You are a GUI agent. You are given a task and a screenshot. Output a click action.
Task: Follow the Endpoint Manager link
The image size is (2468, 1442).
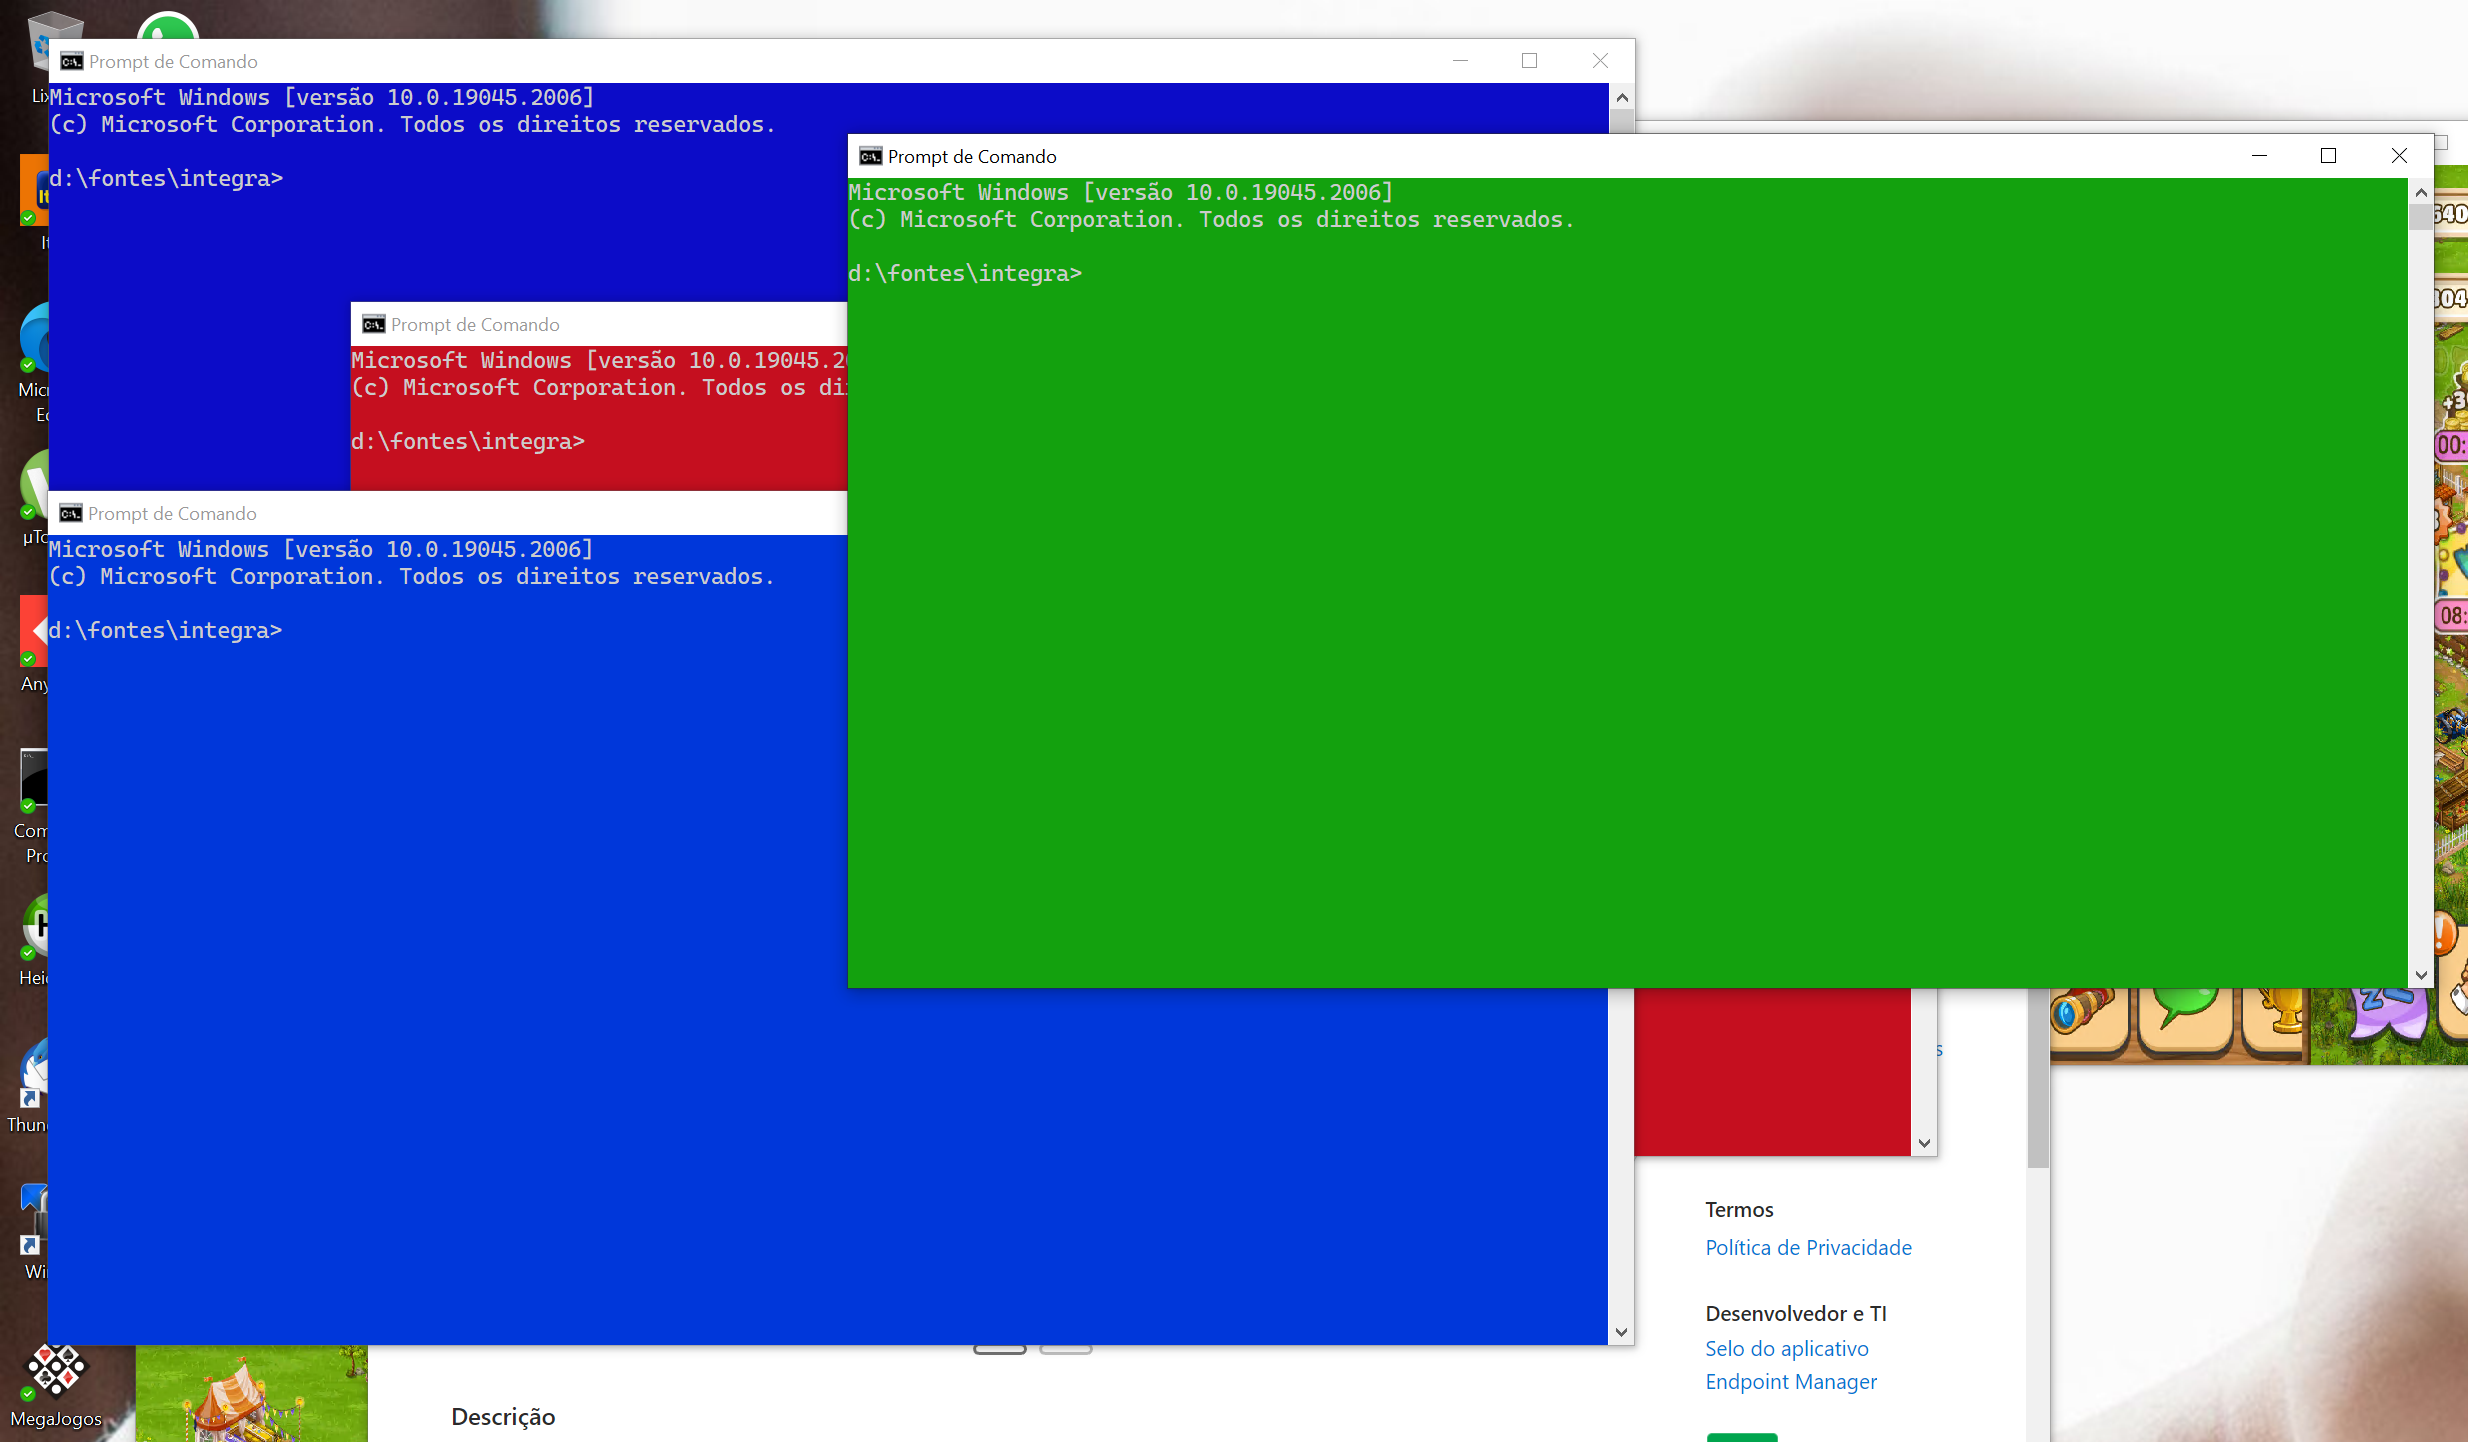[1790, 1381]
